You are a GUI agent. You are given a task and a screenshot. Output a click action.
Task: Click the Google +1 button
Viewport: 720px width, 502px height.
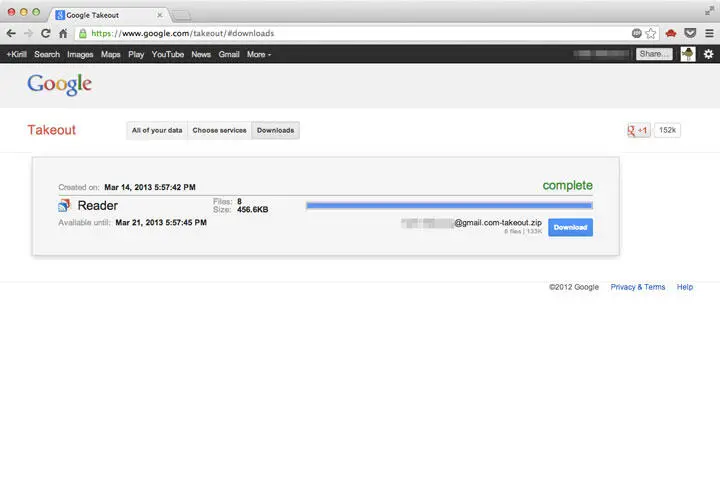tap(638, 130)
